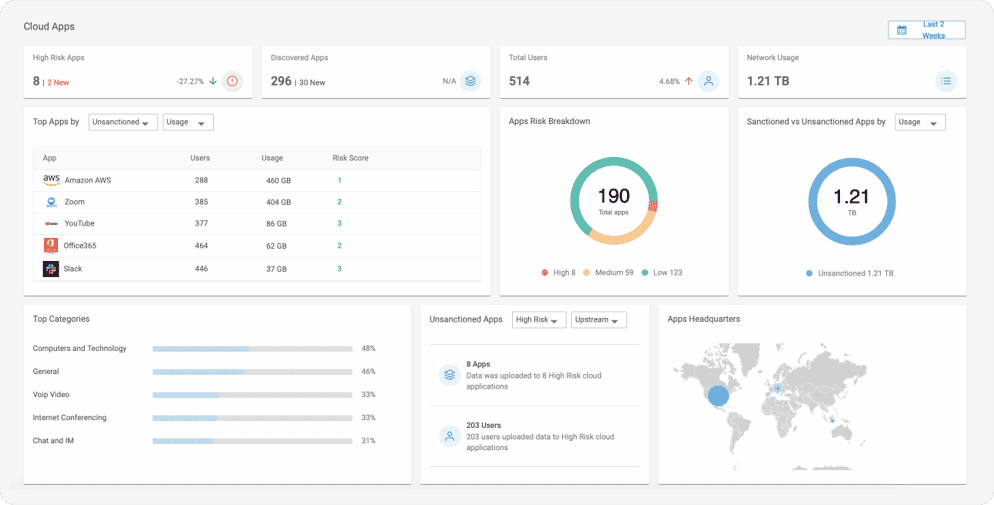Click the Low 123 teal legend dot
994x505 pixels.
point(645,273)
